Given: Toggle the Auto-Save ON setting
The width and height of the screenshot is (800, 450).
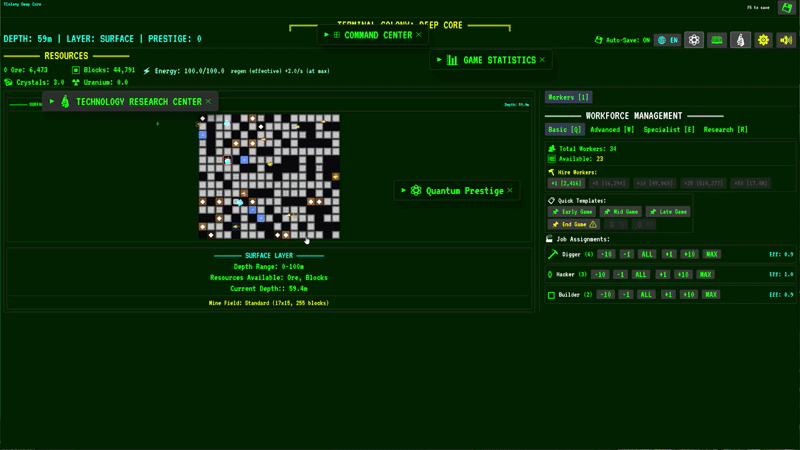Looking at the screenshot, I should click(622, 40).
